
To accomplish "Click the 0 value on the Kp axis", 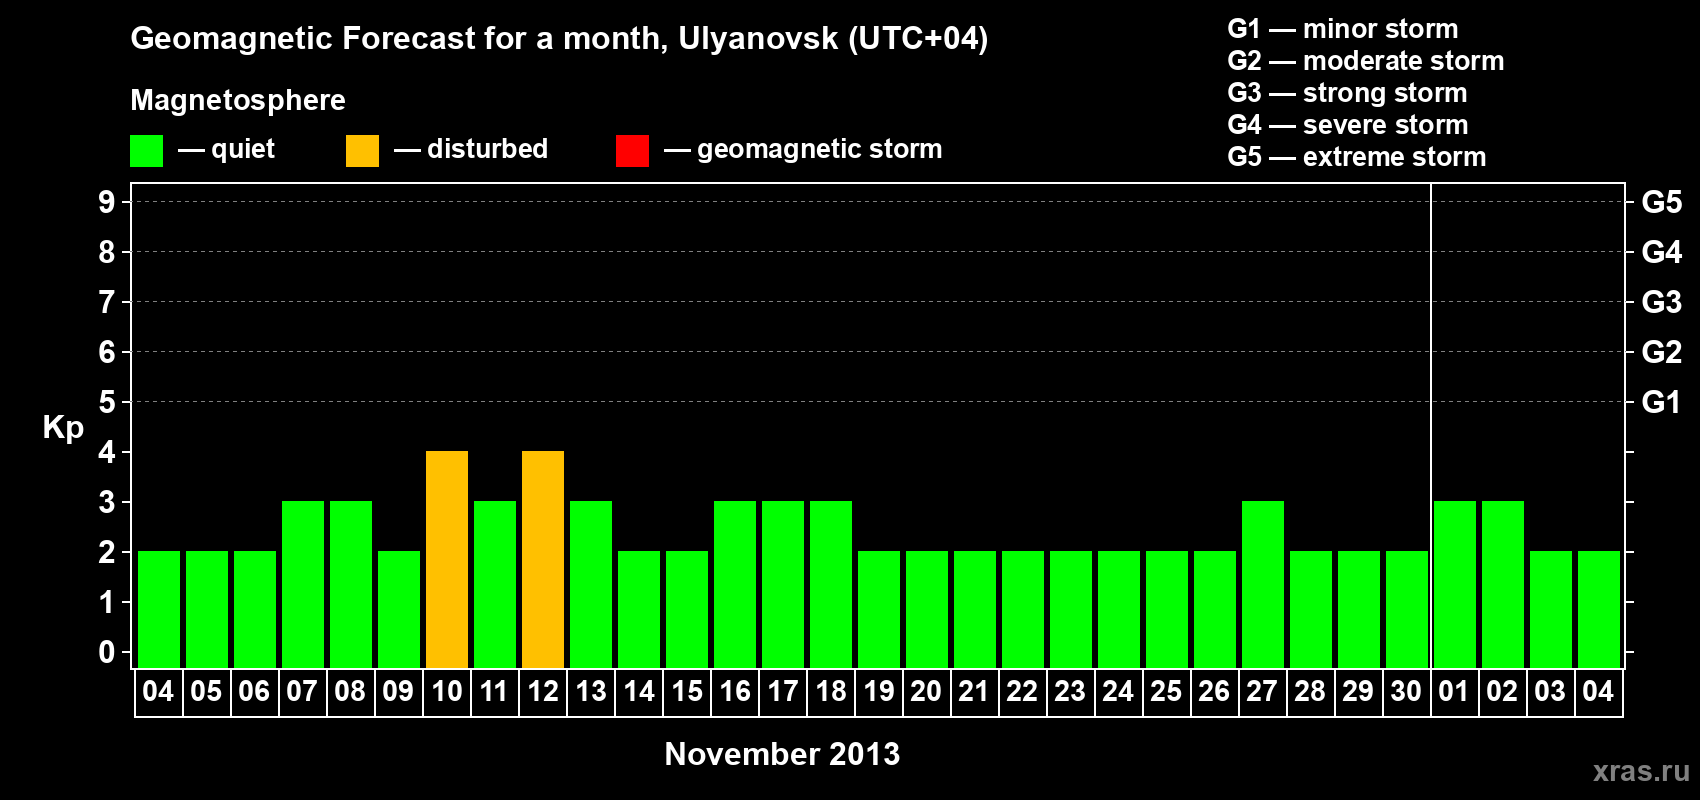I will 107,652.
